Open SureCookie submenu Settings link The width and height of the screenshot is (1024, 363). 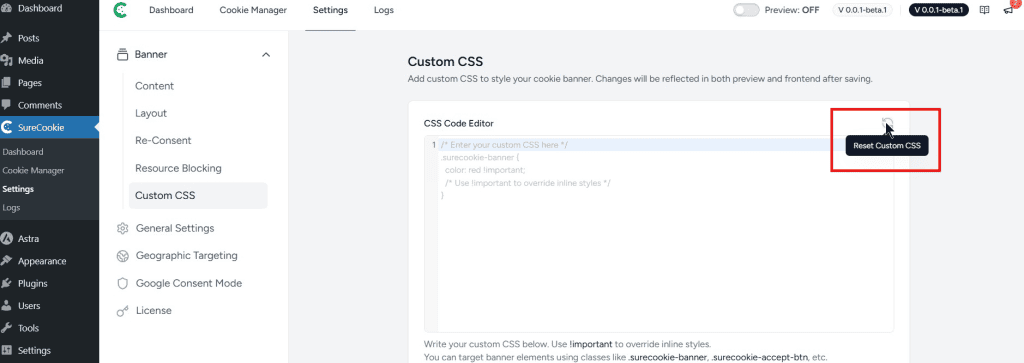tap(18, 189)
